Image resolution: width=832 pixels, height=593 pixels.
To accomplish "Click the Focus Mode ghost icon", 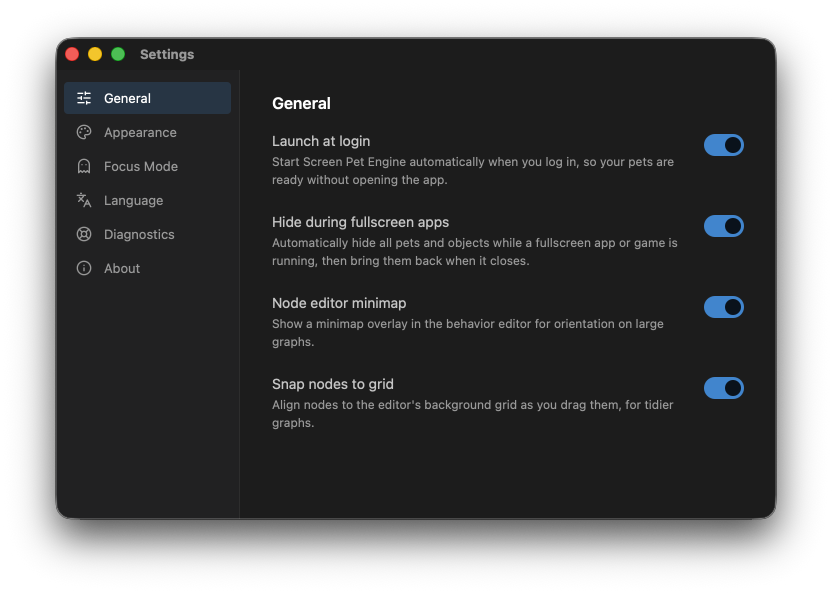I will click(84, 166).
